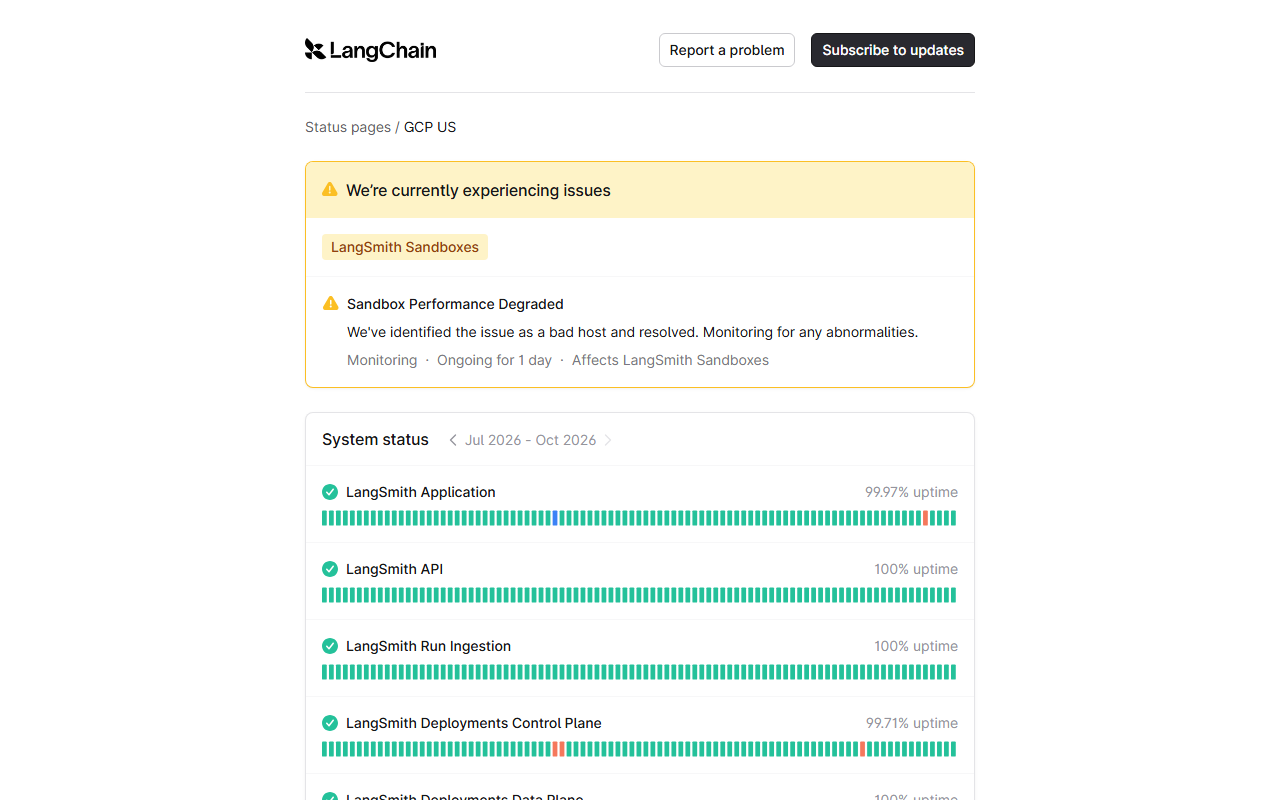The image size is (1280, 800).
Task: Click the warning icon in the issues banner
Action: [x=330, y=189]
